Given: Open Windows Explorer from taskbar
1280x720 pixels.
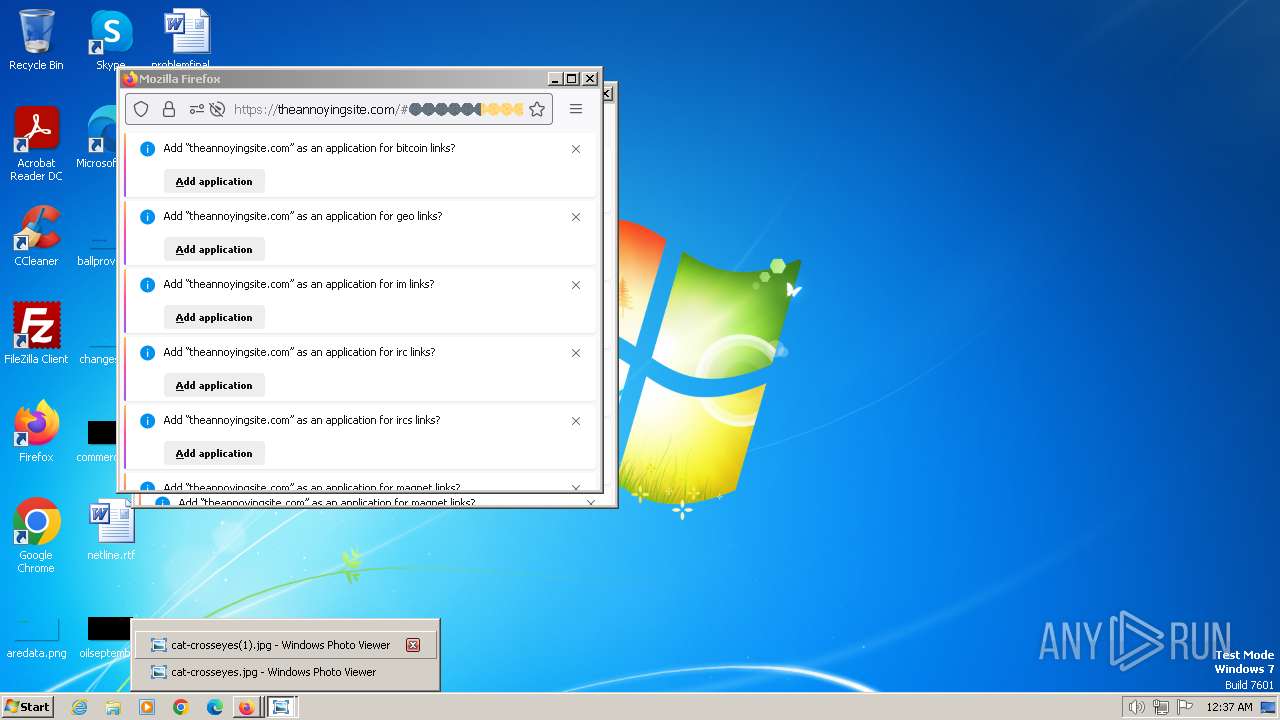Looking at the screenshot, I should click(113, 707).
